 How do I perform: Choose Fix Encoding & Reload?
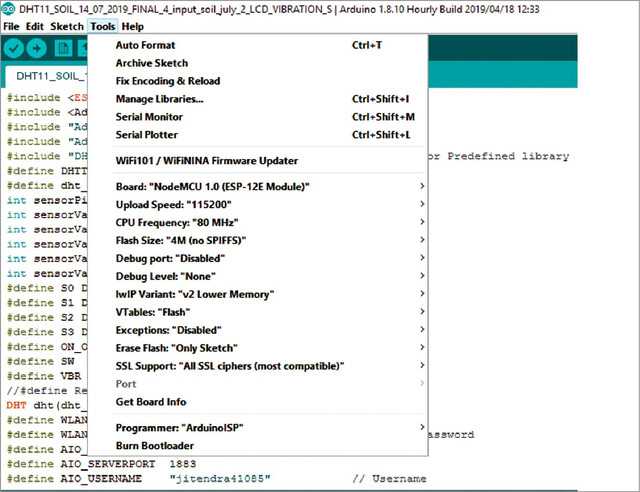coord(258,81)
